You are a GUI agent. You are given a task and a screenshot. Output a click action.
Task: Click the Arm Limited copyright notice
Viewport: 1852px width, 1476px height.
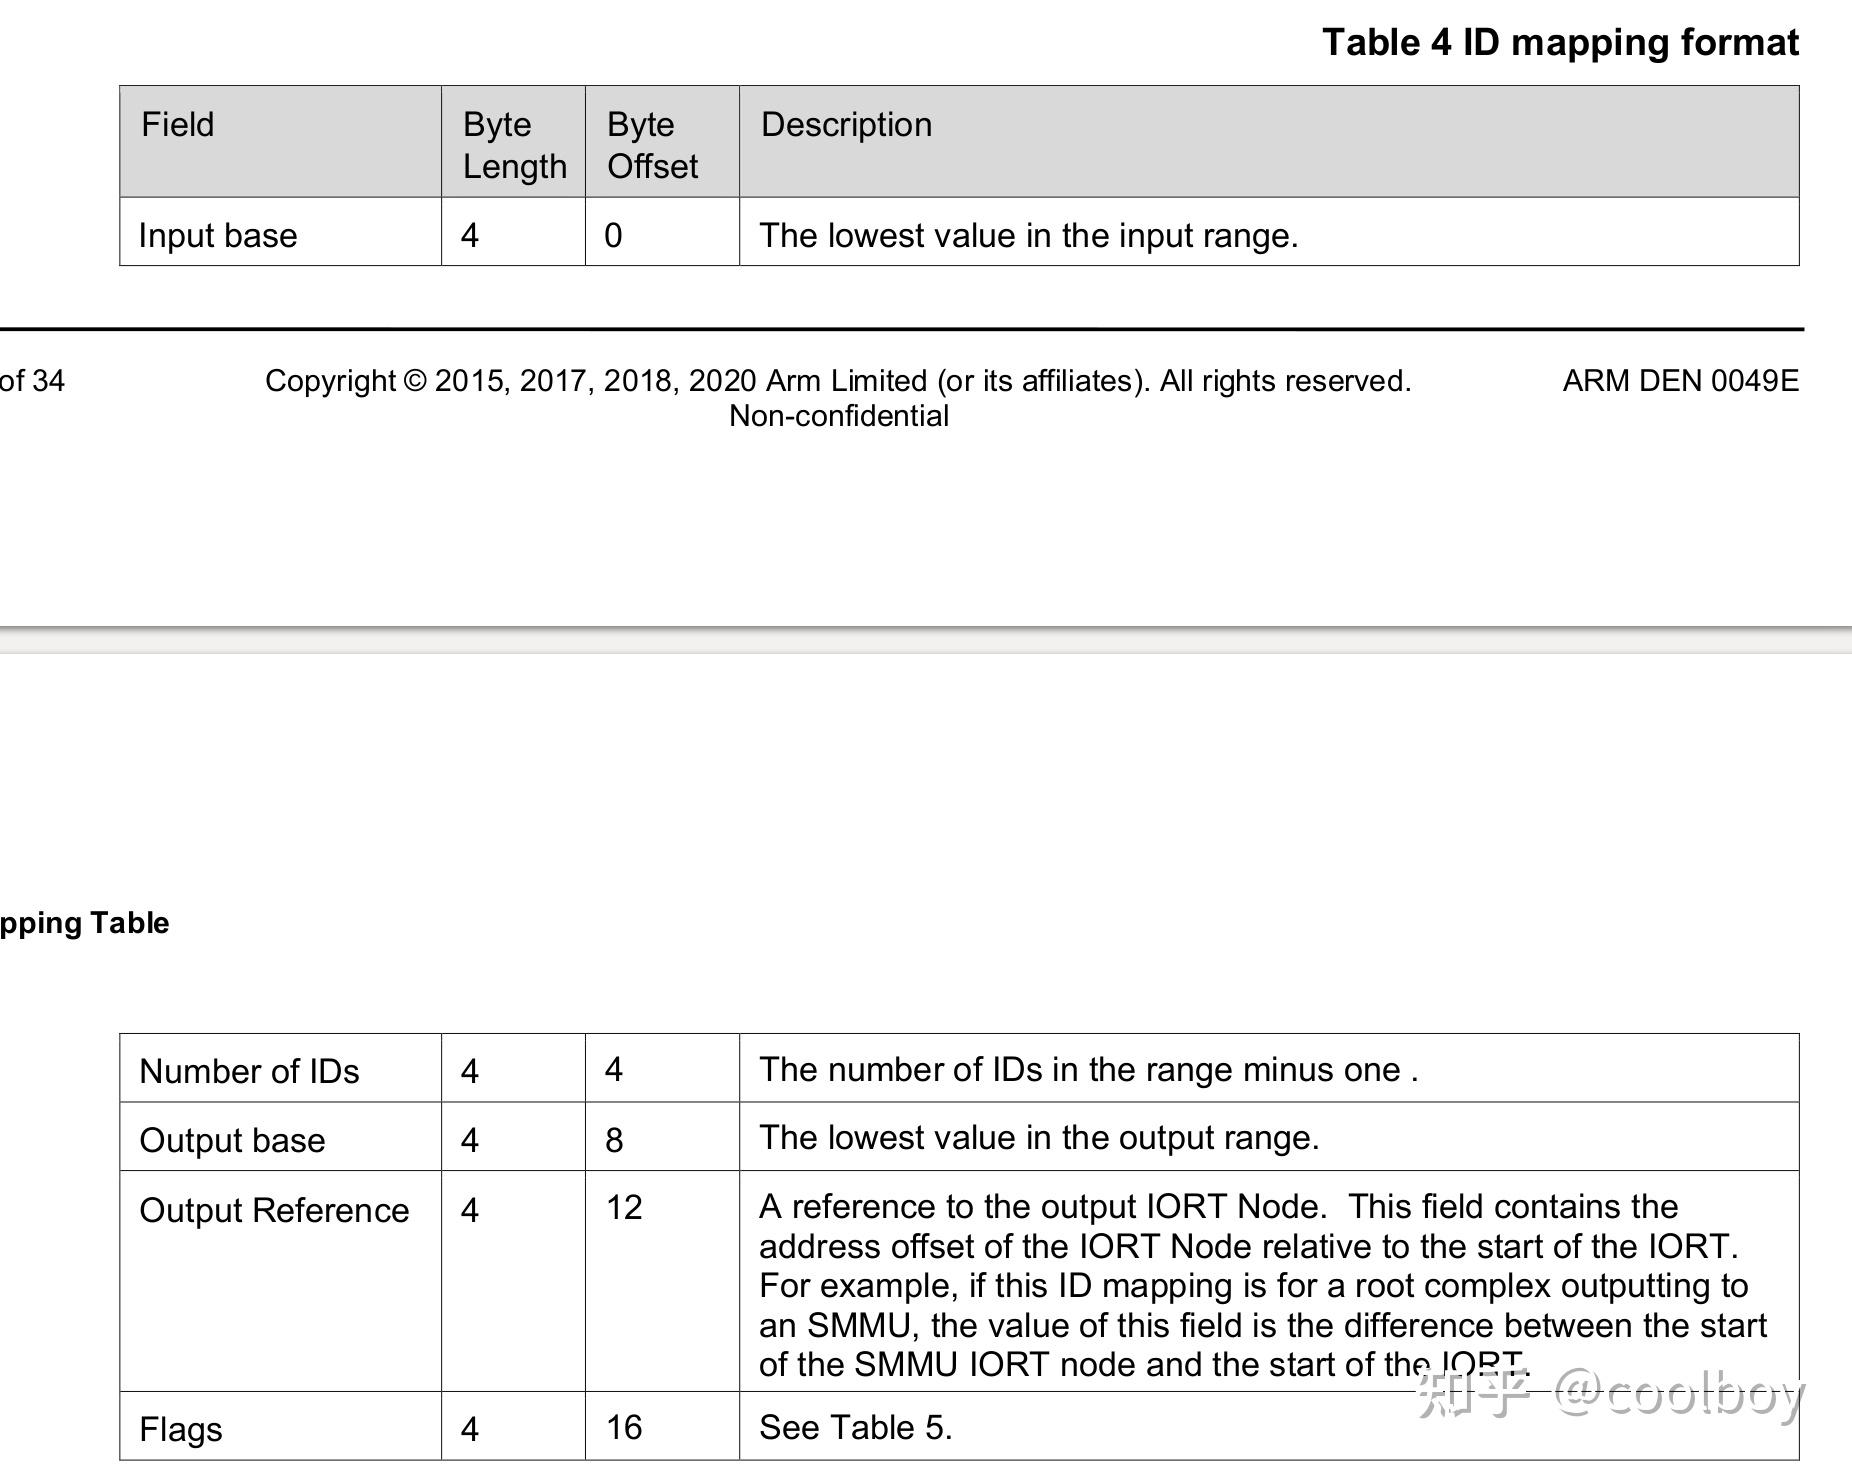[840, 380]
